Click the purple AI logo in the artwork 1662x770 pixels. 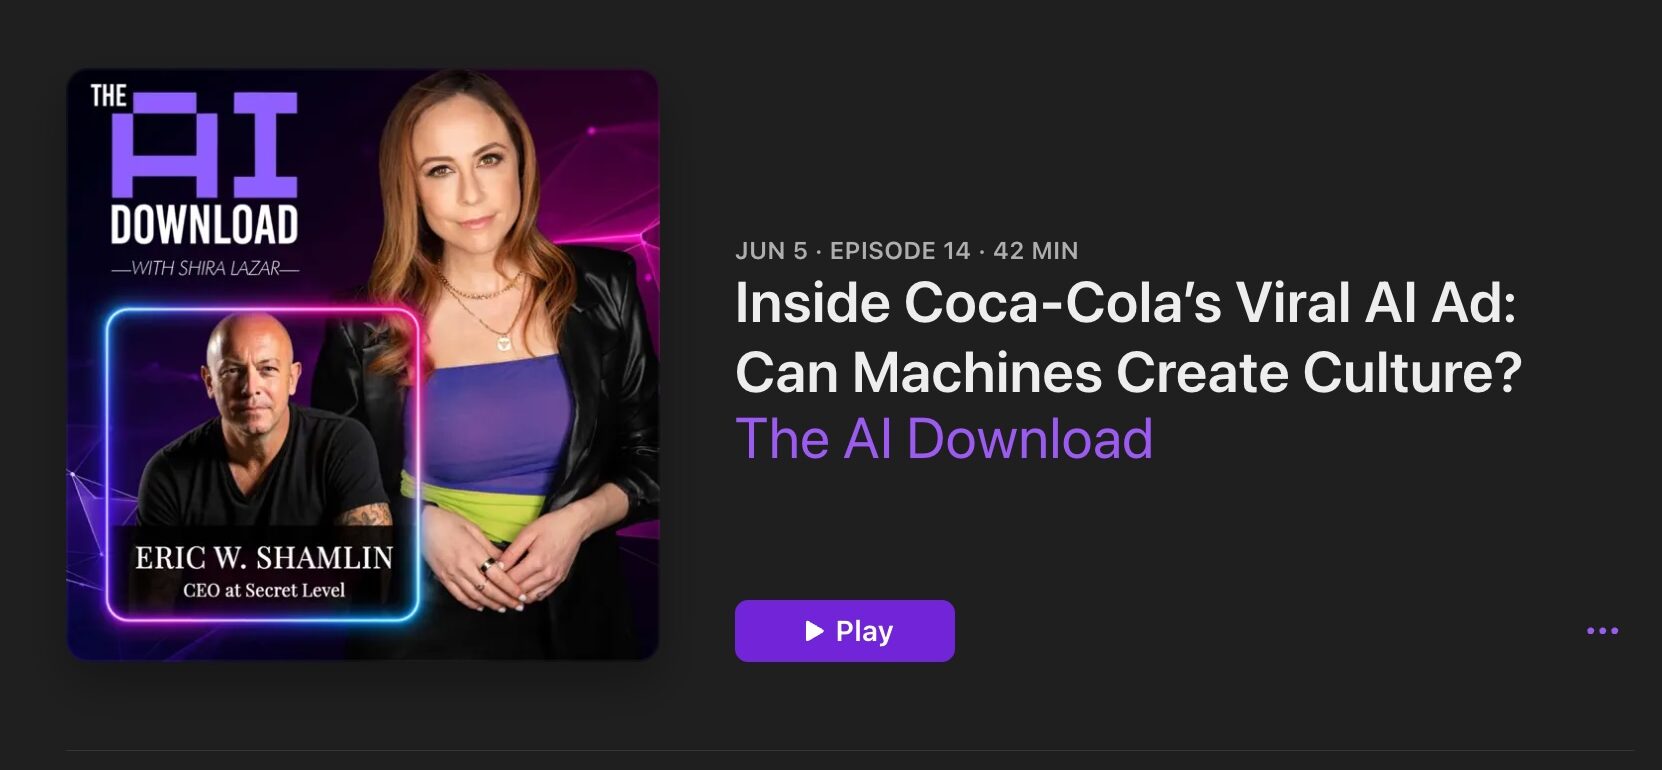205,145
